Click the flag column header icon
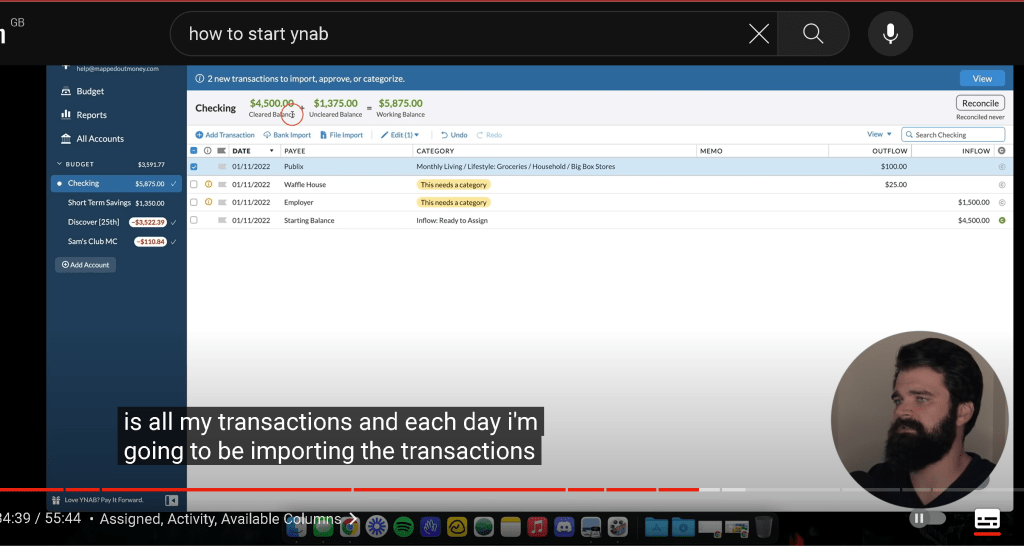The image size is (1024, 553). point(221,151)
